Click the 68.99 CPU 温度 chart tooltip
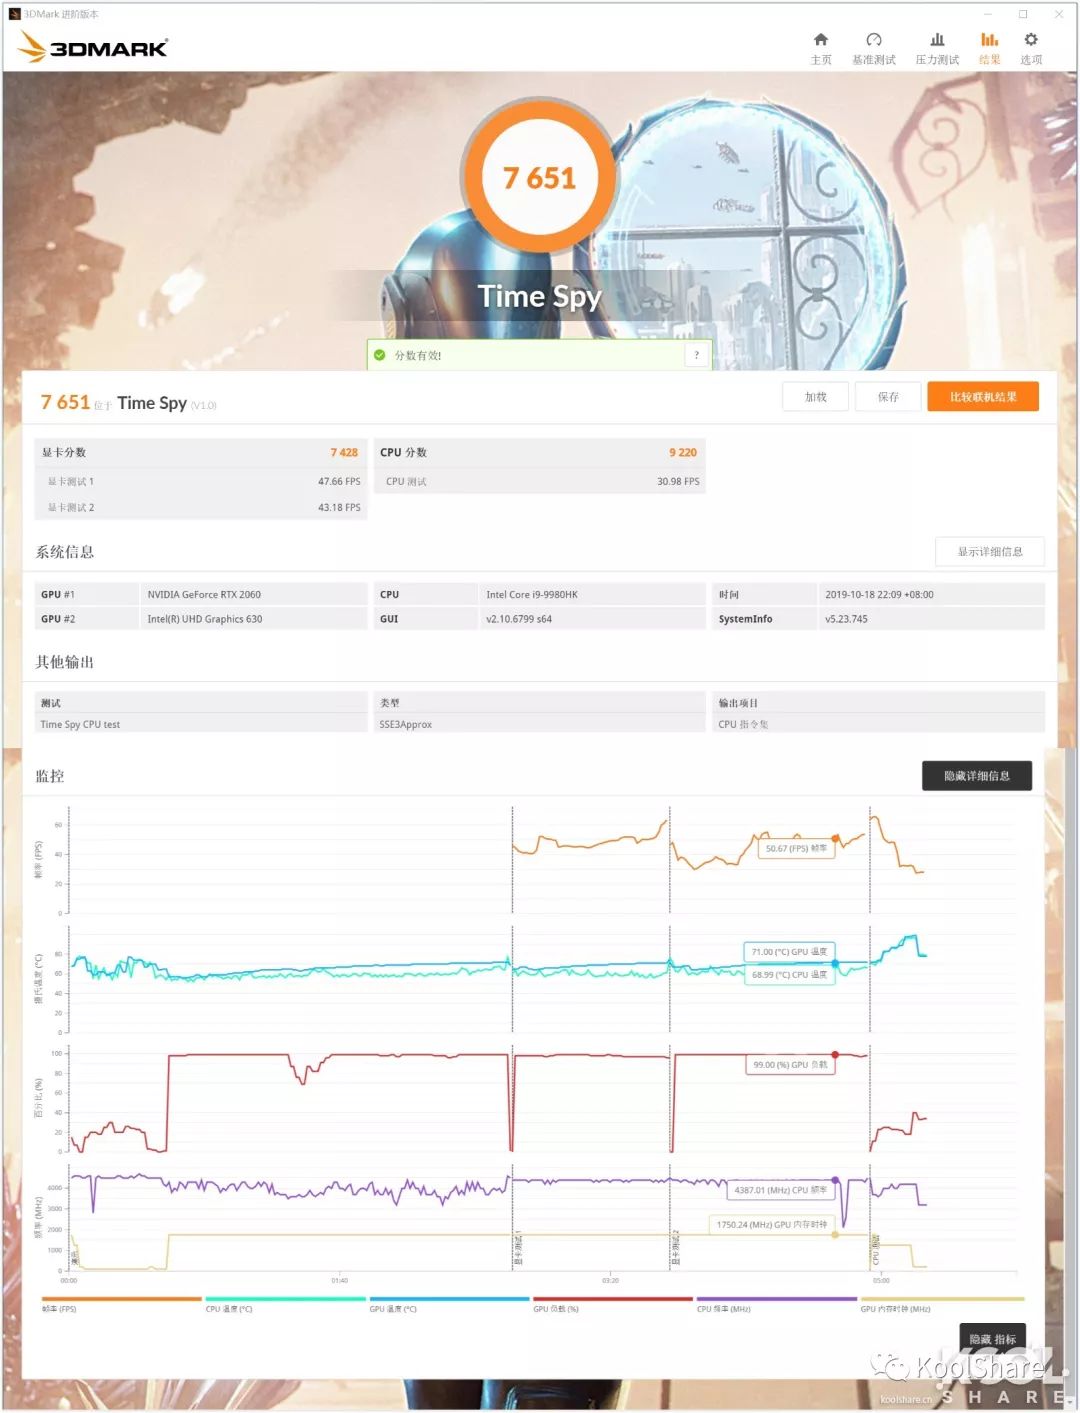Viewport: 1080px width, 1413px height. [789, 974]
